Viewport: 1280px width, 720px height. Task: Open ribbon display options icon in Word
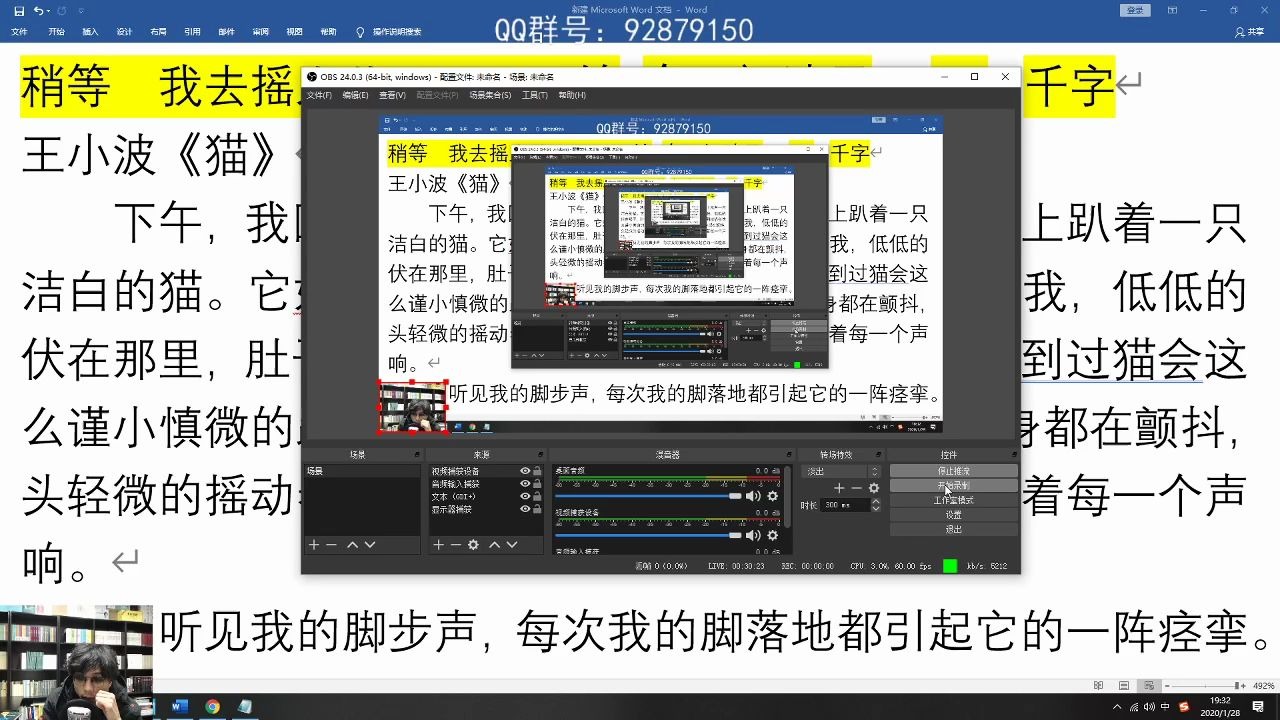click(x=1171, y=10)
